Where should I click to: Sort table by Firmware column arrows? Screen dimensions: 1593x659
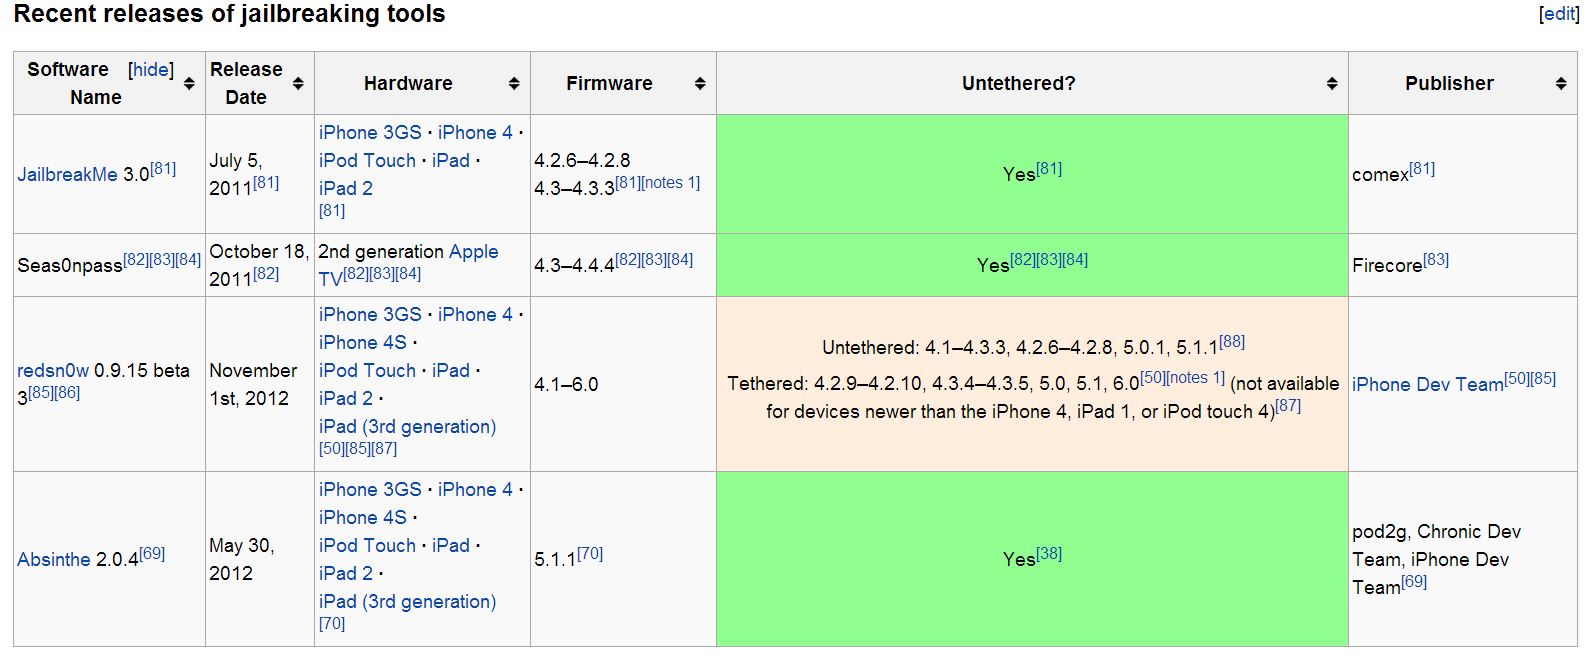700,84
